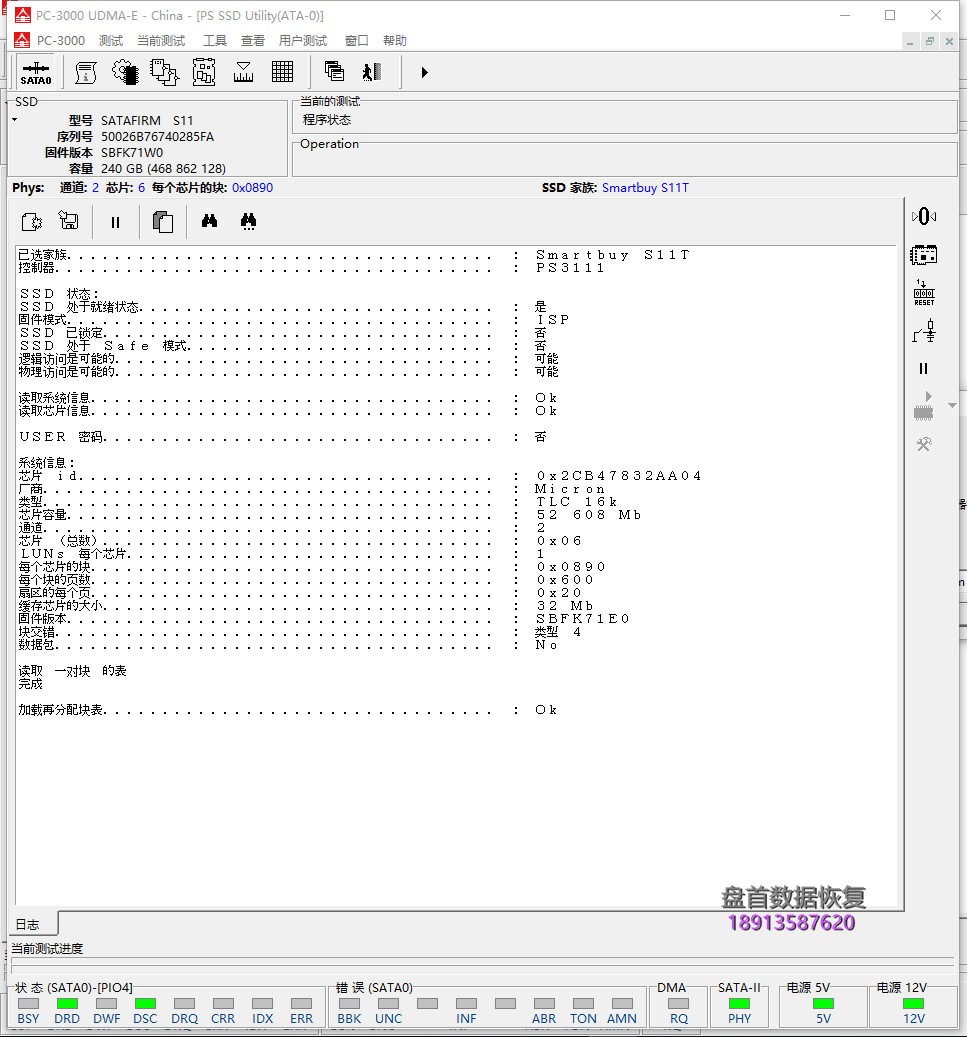Viewport: 967px width, 1037px height.
Task: Open the 用户测试 menu
Action: pyautogui.click(x=303, y=40)
